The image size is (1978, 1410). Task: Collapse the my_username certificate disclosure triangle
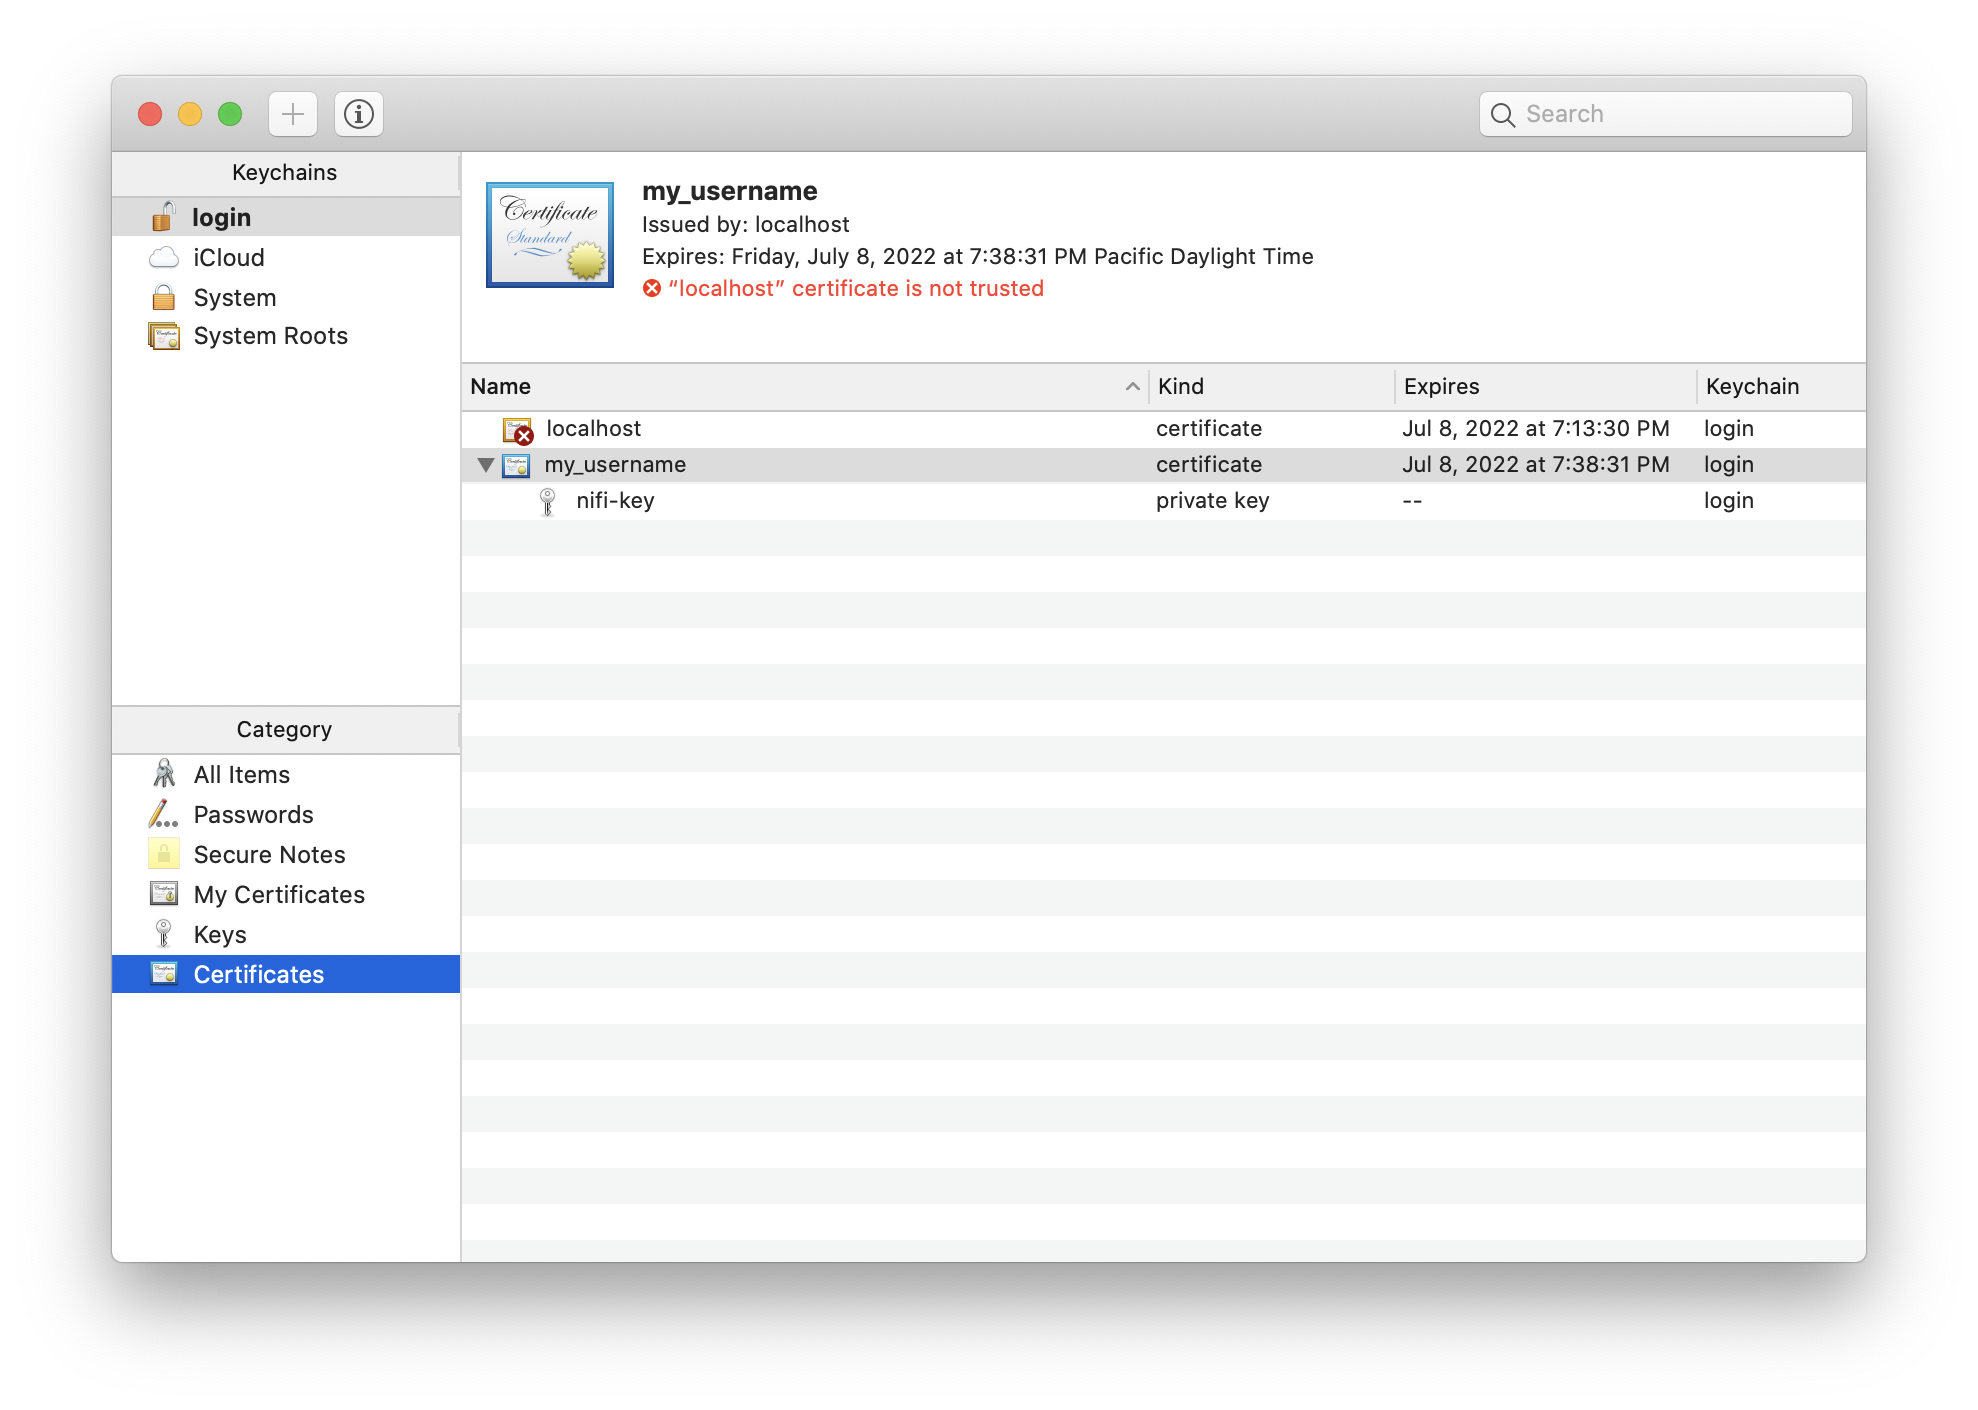pyautogui.click(x=486, y=465)
